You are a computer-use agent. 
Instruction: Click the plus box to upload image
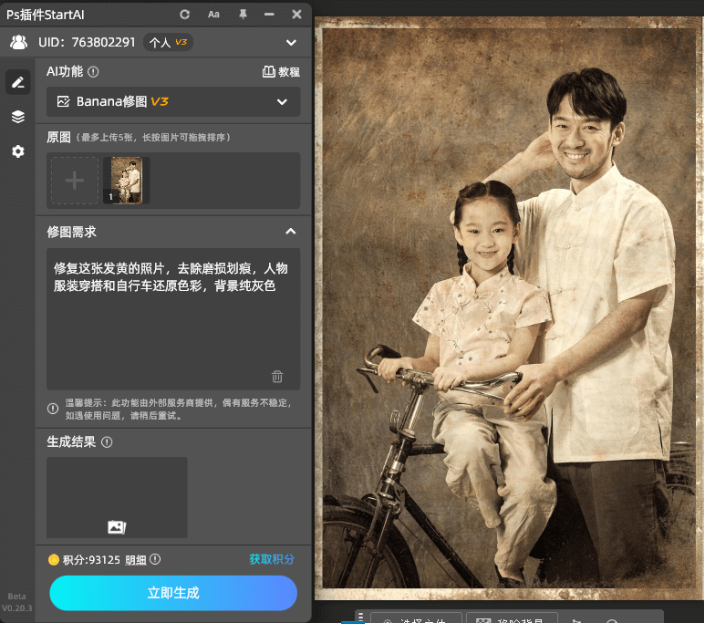click(x=74, y=181)
